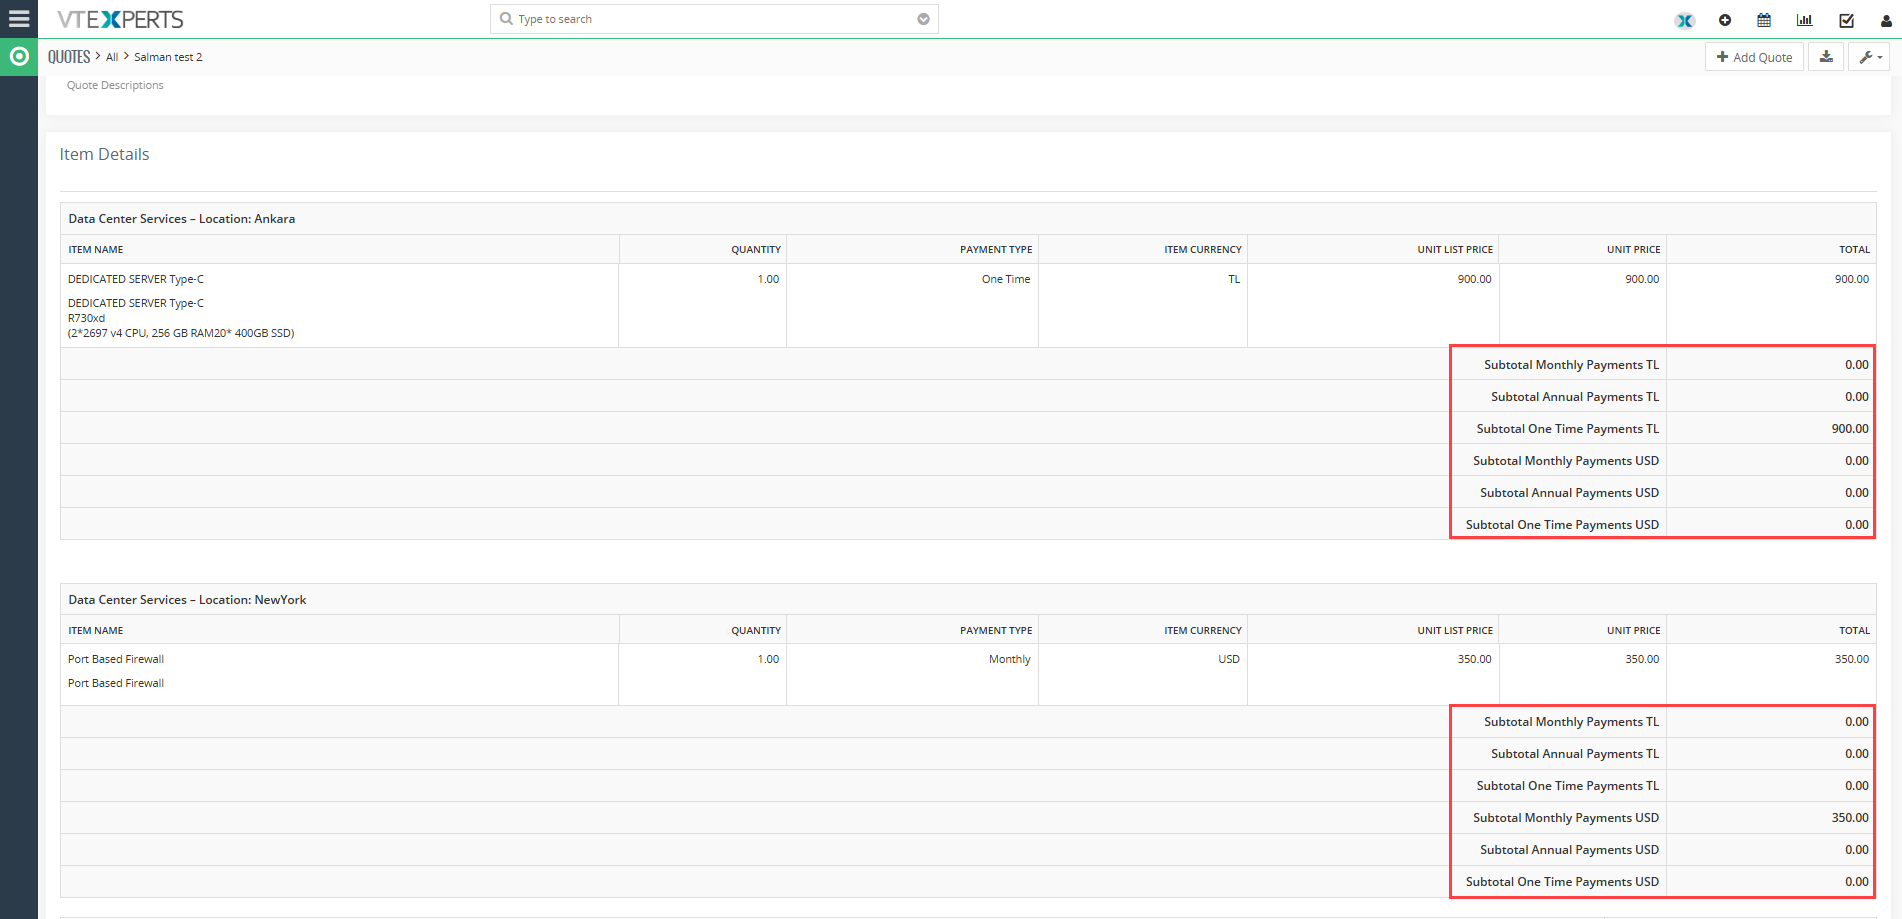Click the Quote Descriptions label
1902x919 pixels.
pos(115,85)
